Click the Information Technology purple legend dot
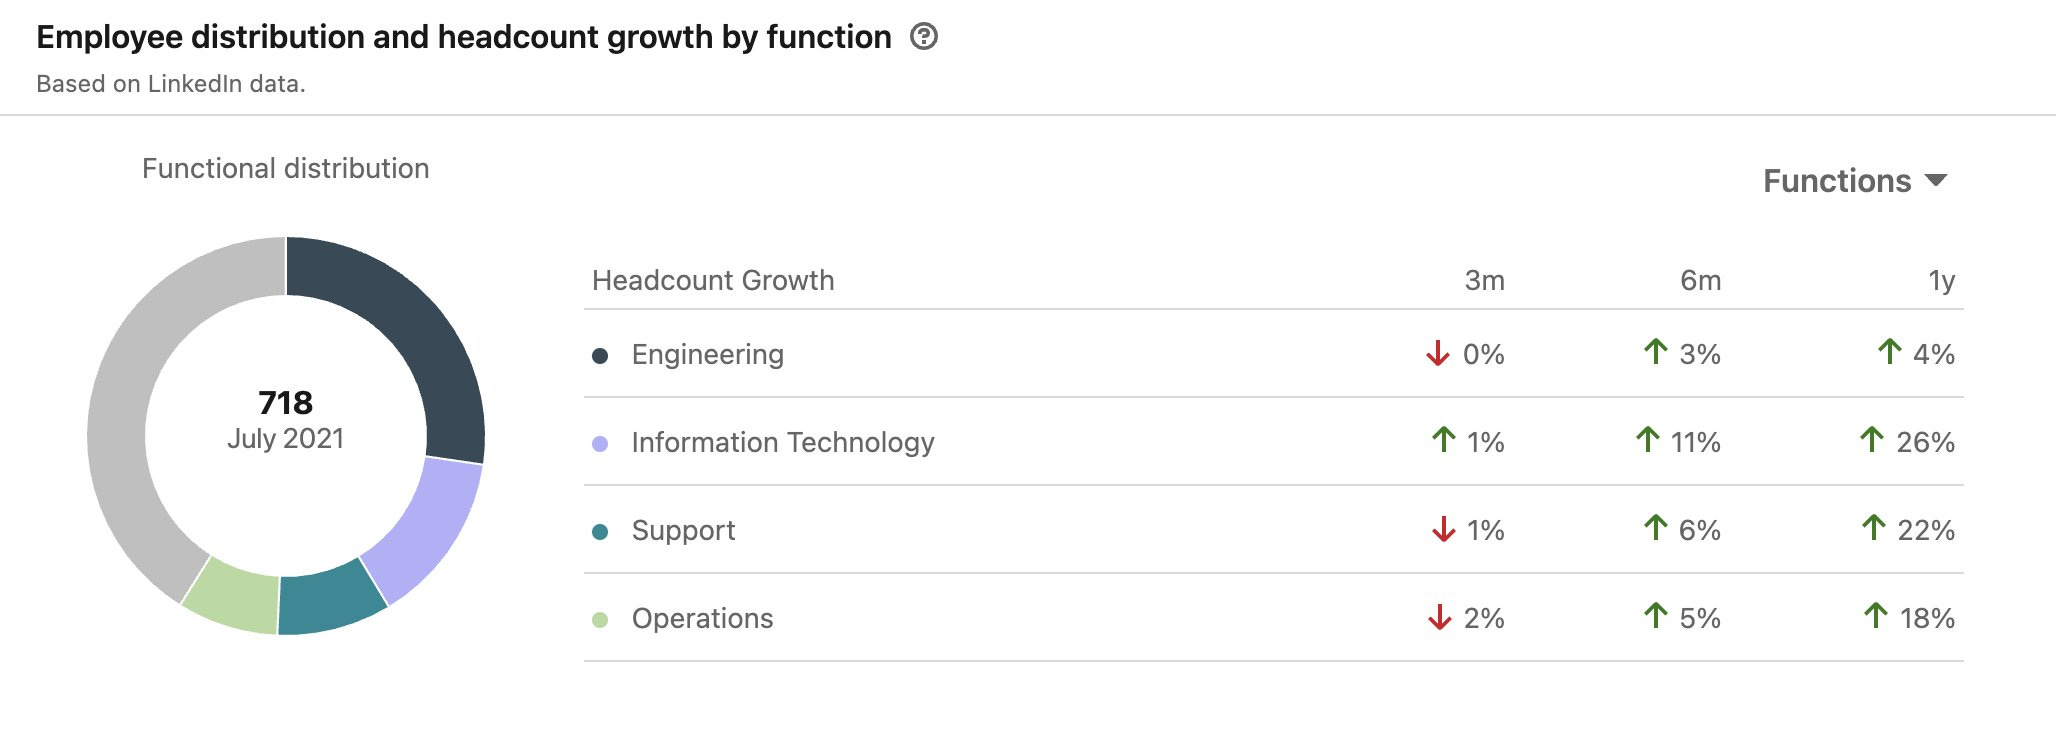2056x730 pixels. point(600,444)
